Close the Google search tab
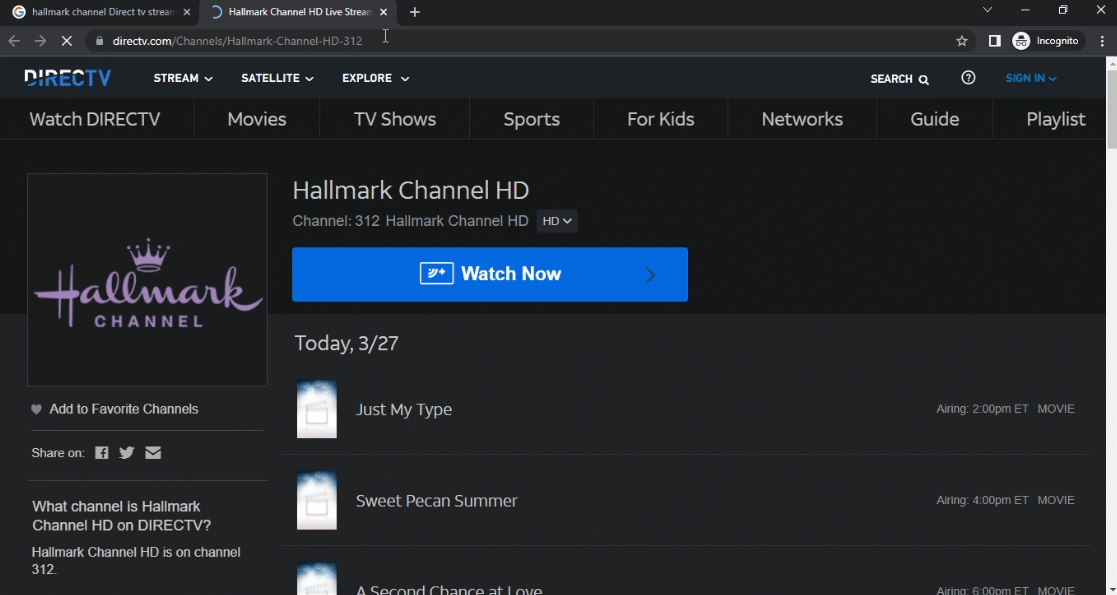This screenshot has height=595, width=1117. (187, 12)
